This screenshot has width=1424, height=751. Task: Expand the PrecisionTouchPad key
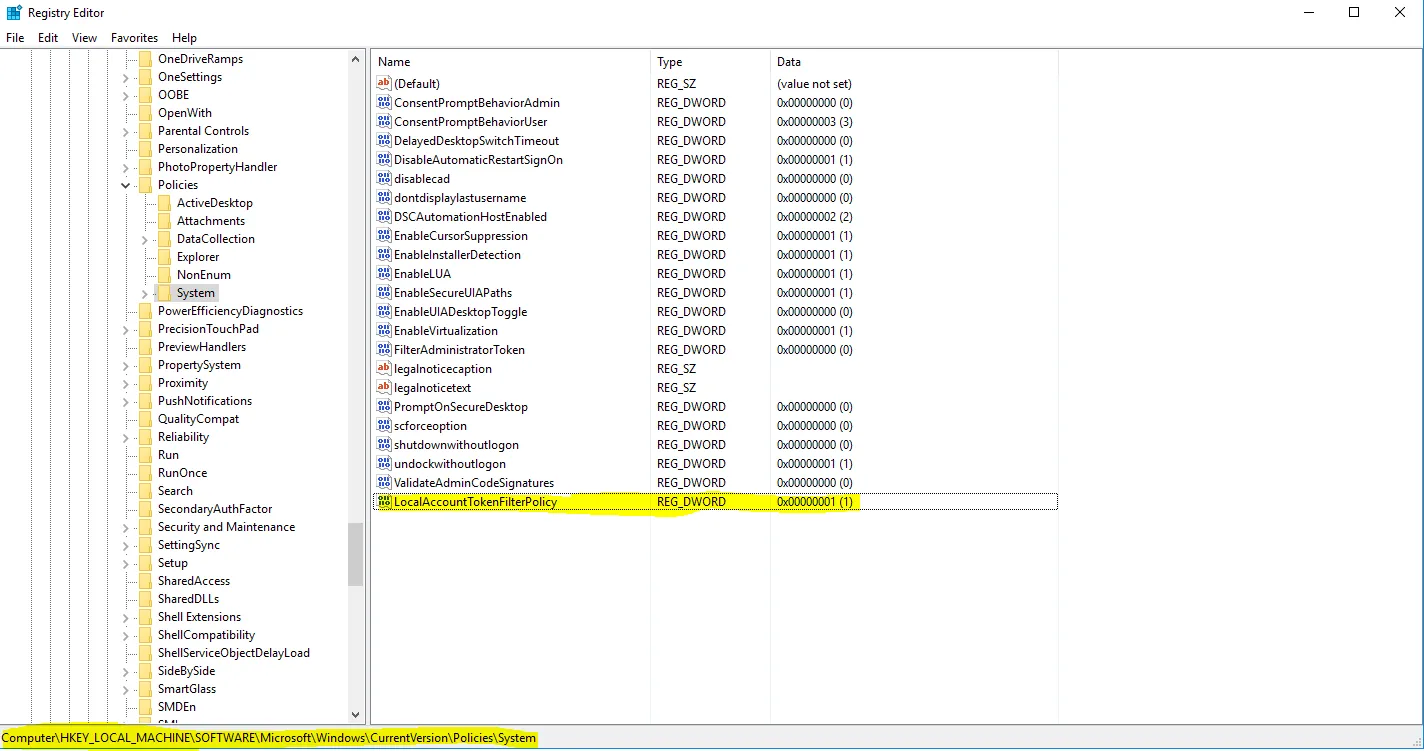coord(126,329)
